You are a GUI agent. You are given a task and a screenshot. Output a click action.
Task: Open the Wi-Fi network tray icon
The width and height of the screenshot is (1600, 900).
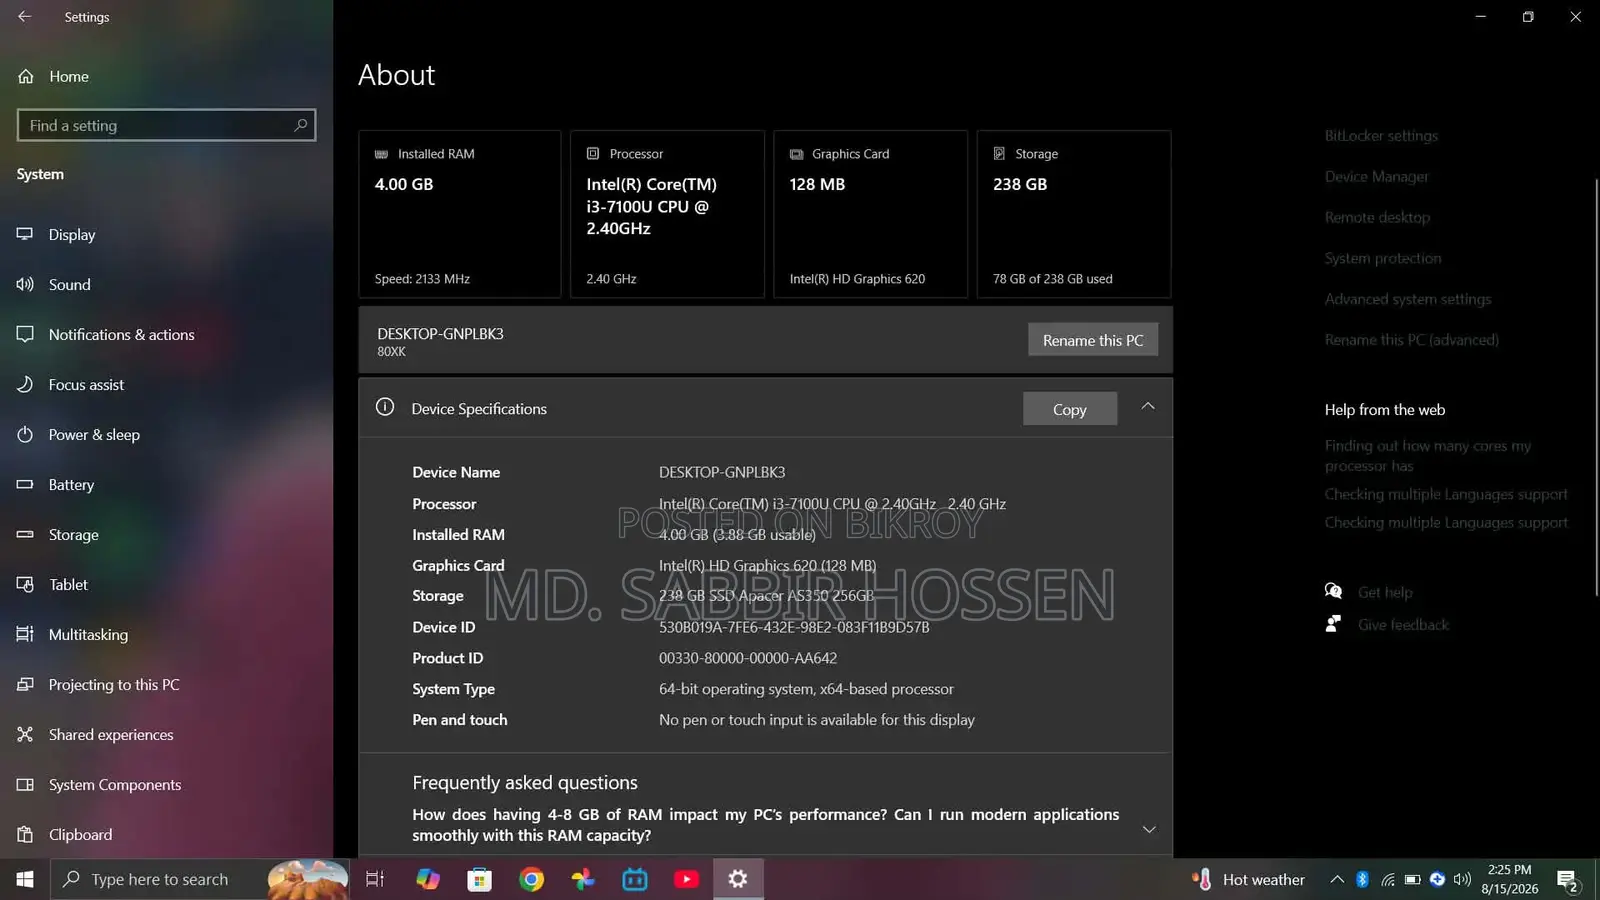[1388, 879]
